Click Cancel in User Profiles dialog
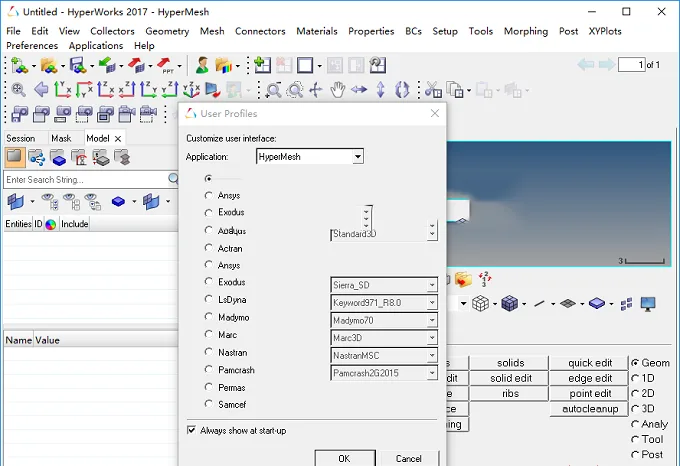 [409, 458]
